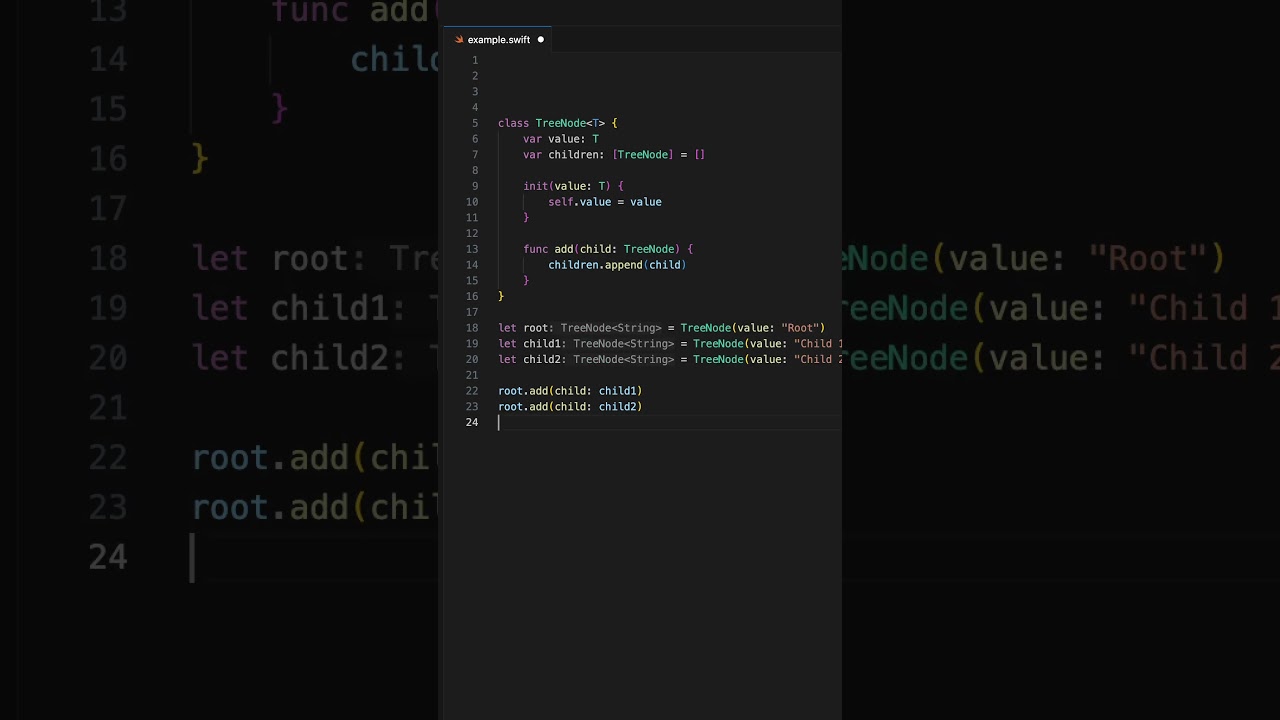
Task: Click the TreeNode<String> type hint on root line
Action: pyautogui.click(x=611, y=328)
